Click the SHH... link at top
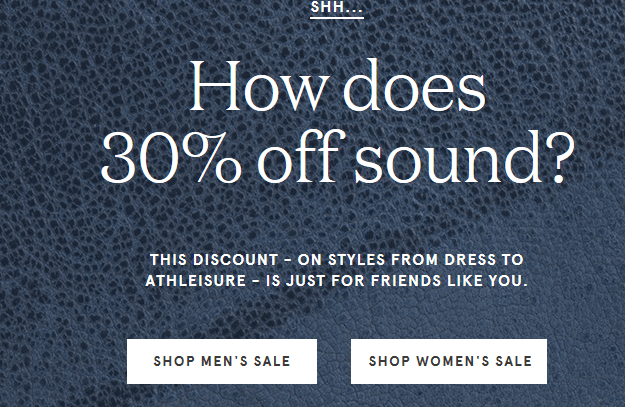 (337, 7)
